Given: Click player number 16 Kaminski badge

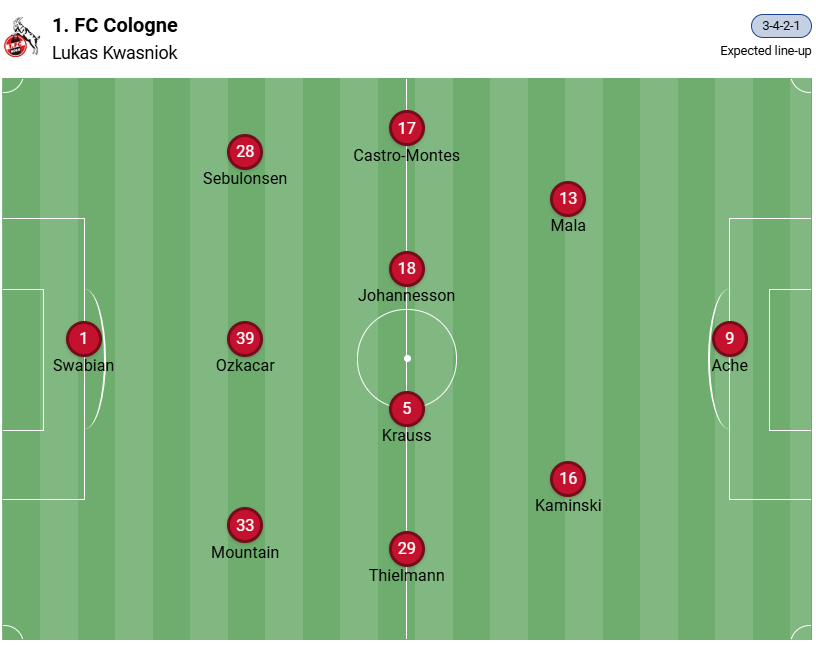Looking at the screenshot, I should (x=568, y=478).
